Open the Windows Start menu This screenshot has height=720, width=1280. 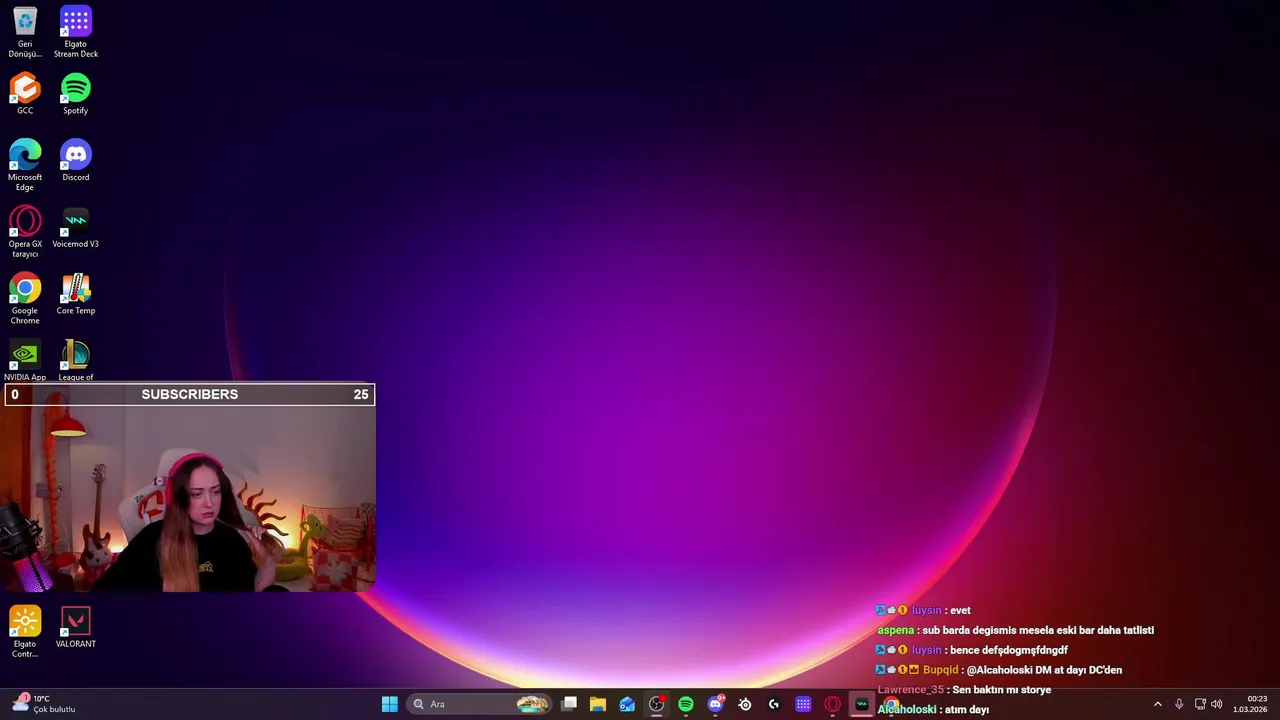(x=390, y=704)
